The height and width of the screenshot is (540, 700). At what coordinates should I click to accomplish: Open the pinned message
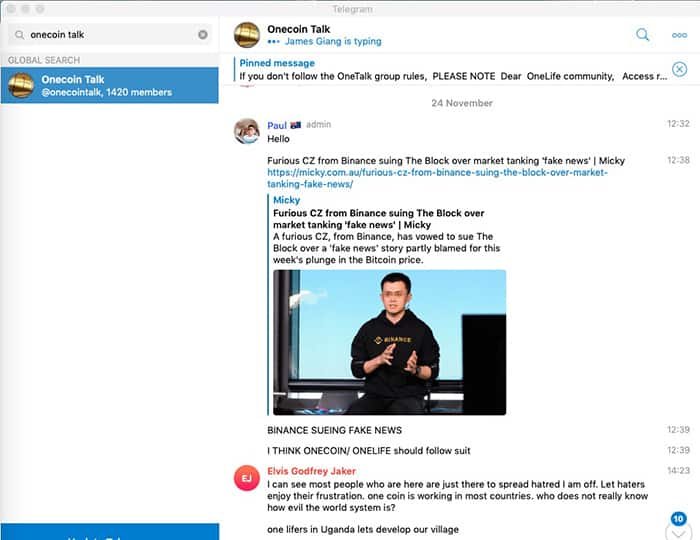(453, 70)
